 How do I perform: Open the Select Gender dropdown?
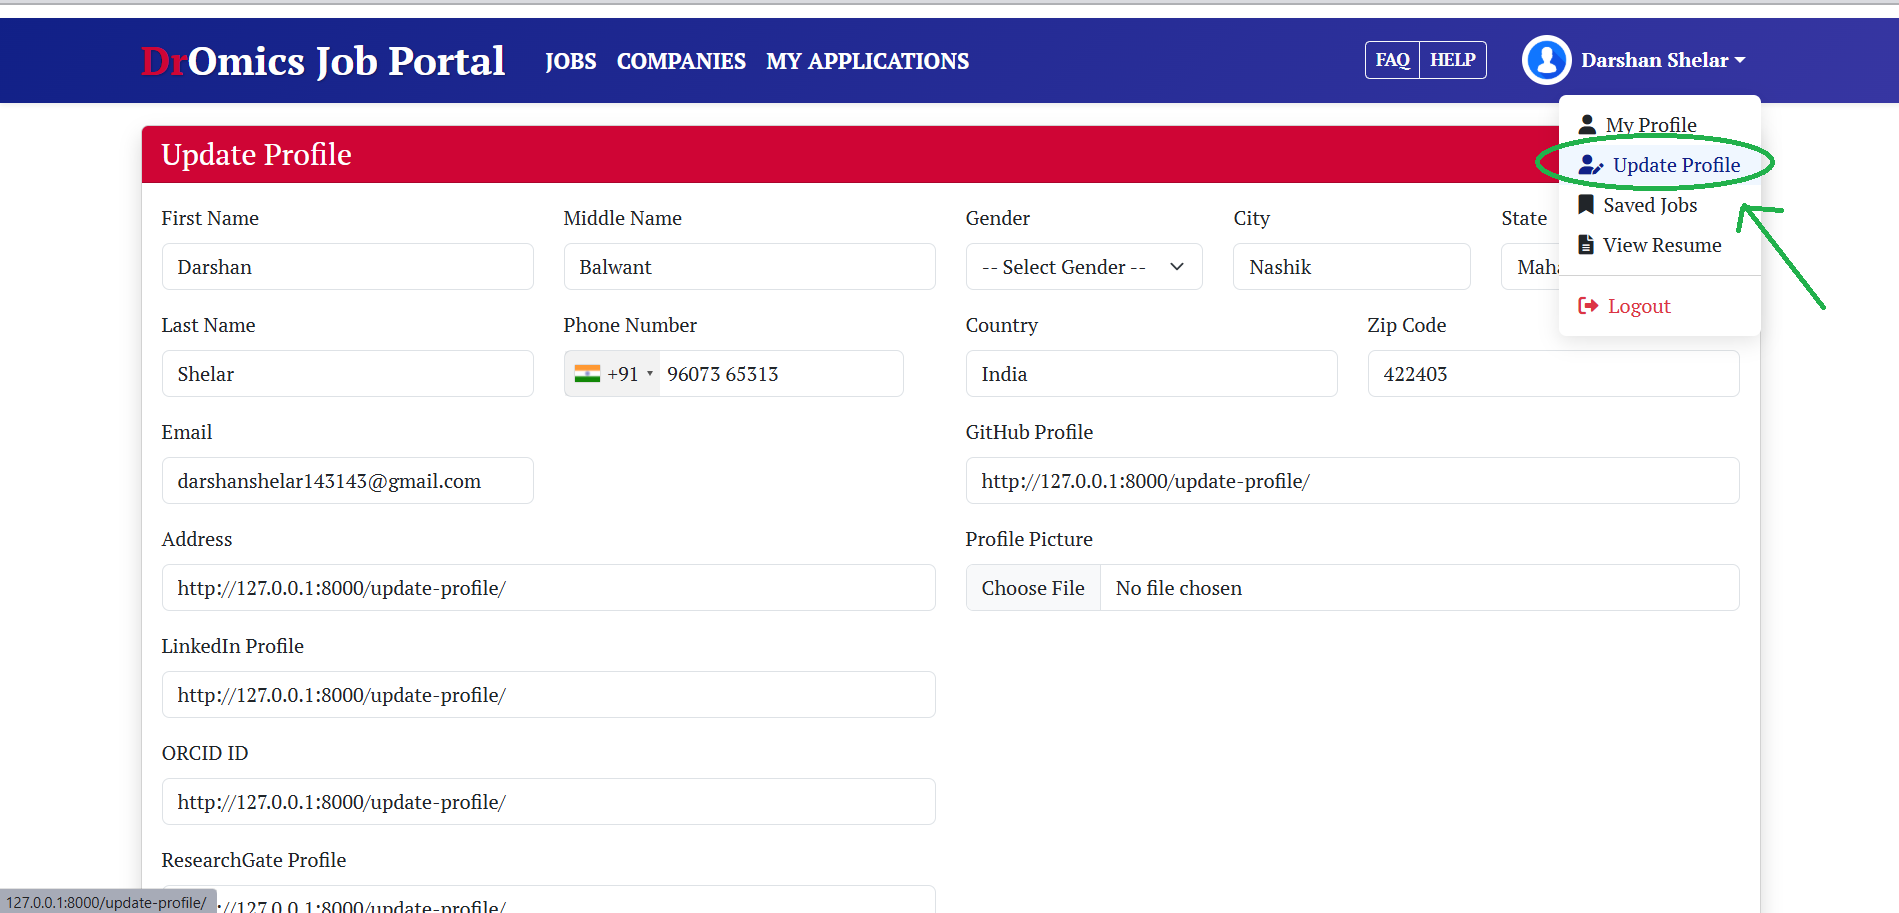point(1083,267)
